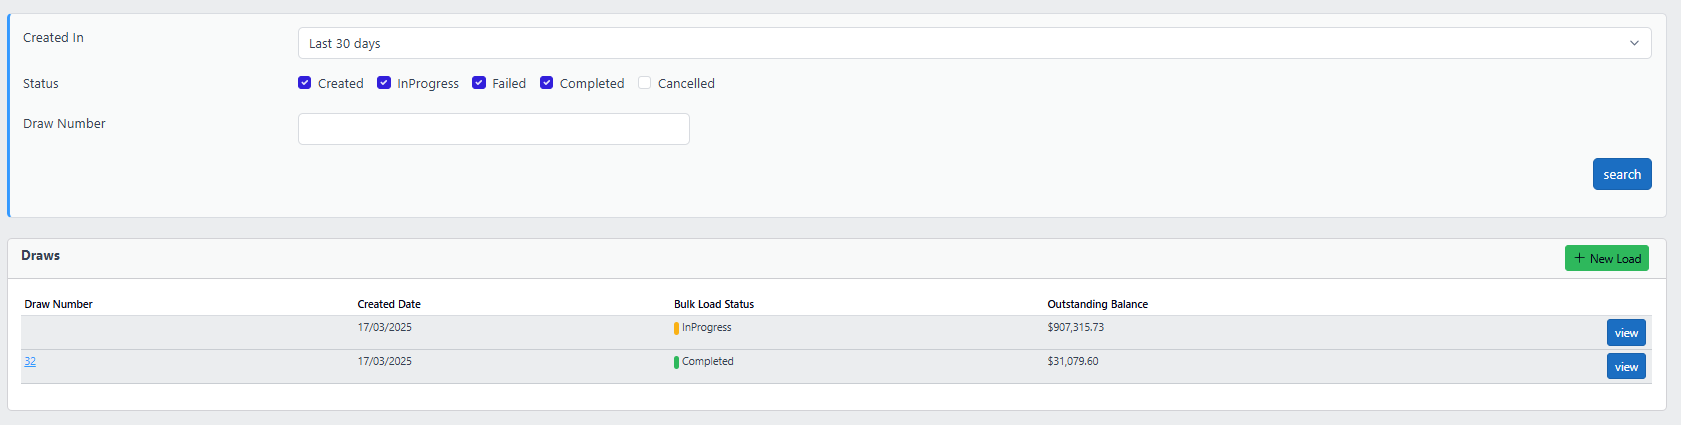Sort by Draw Number column header

click(x=59, y=304)
